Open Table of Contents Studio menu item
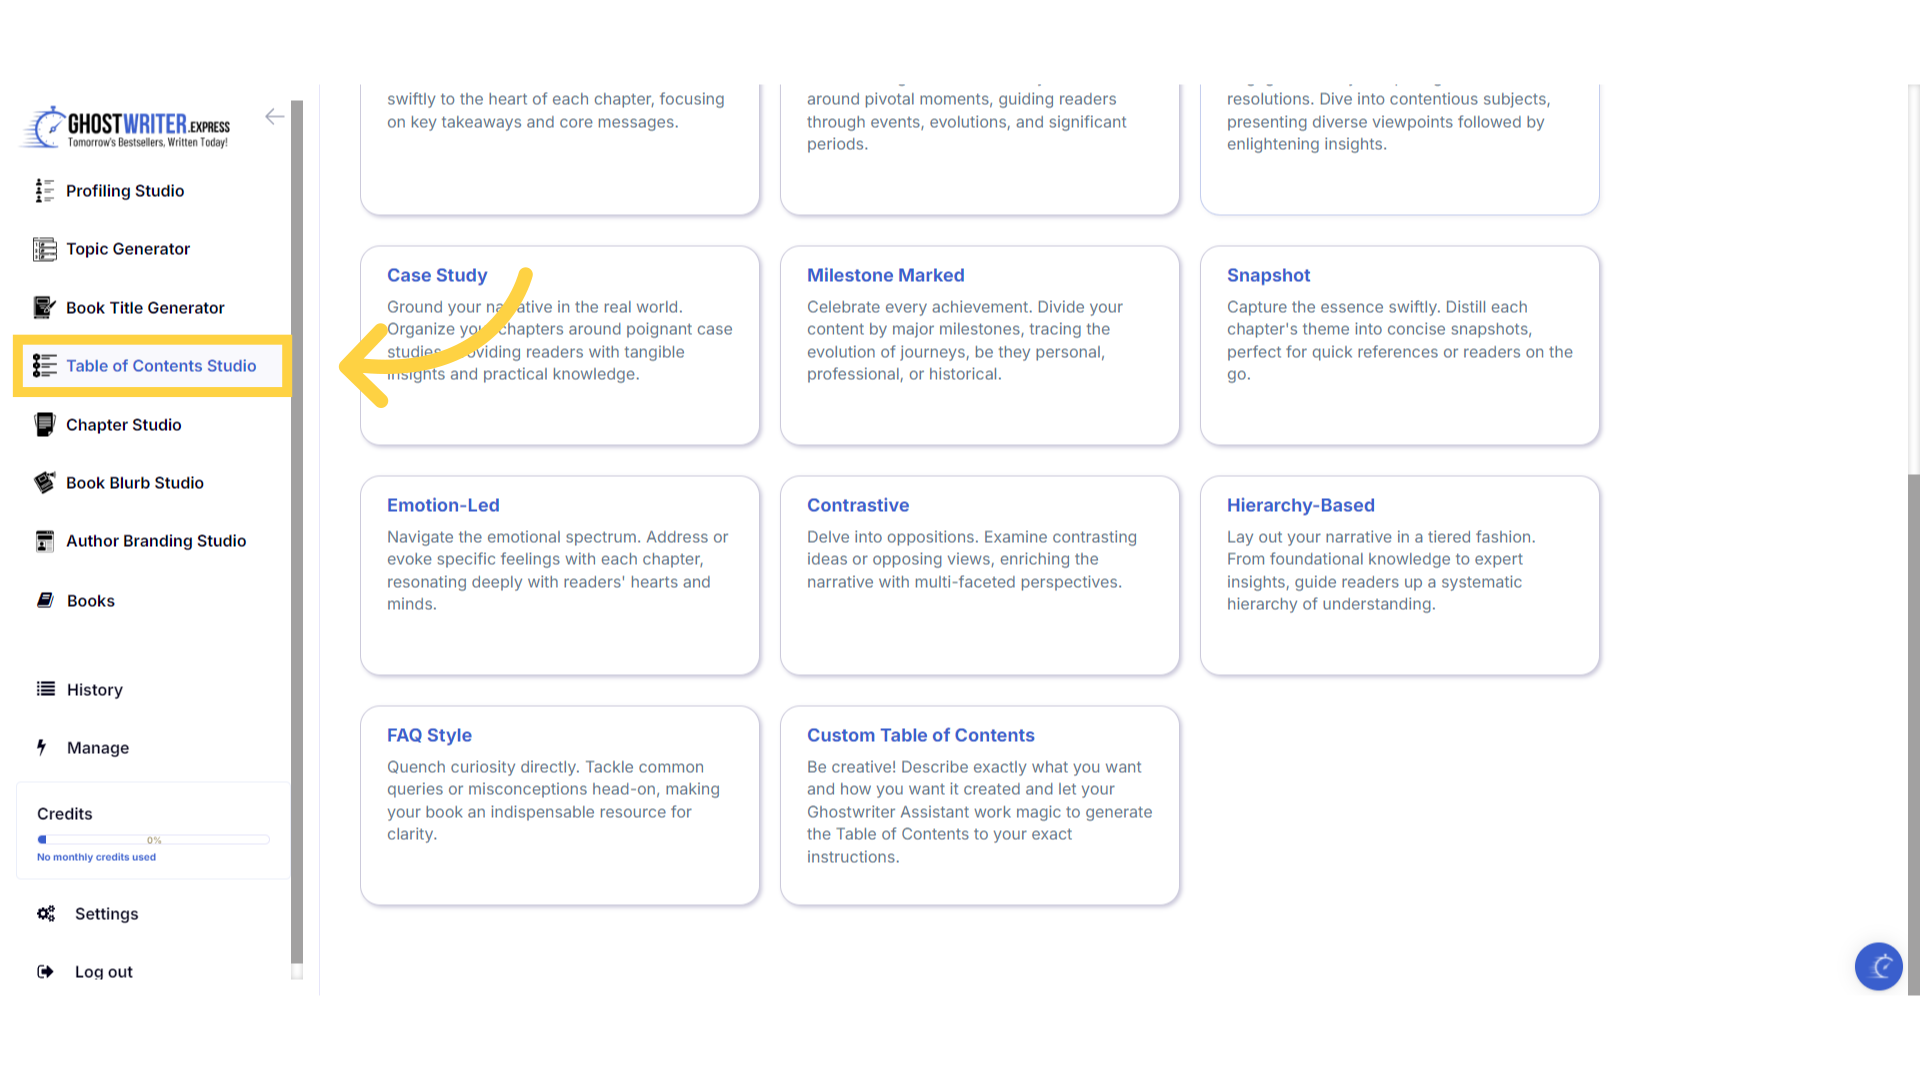The image size is (1920, 1080). point(160,366)
